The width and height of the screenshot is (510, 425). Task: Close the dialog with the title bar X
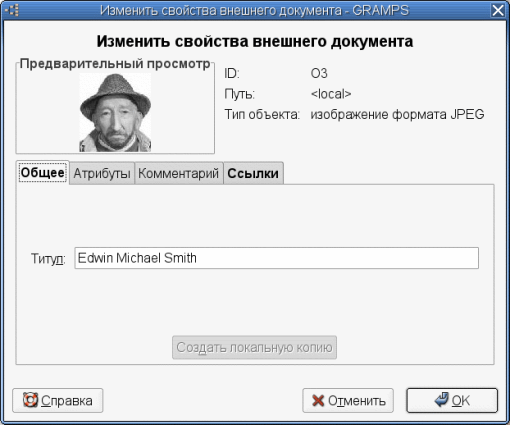point(498,10)
